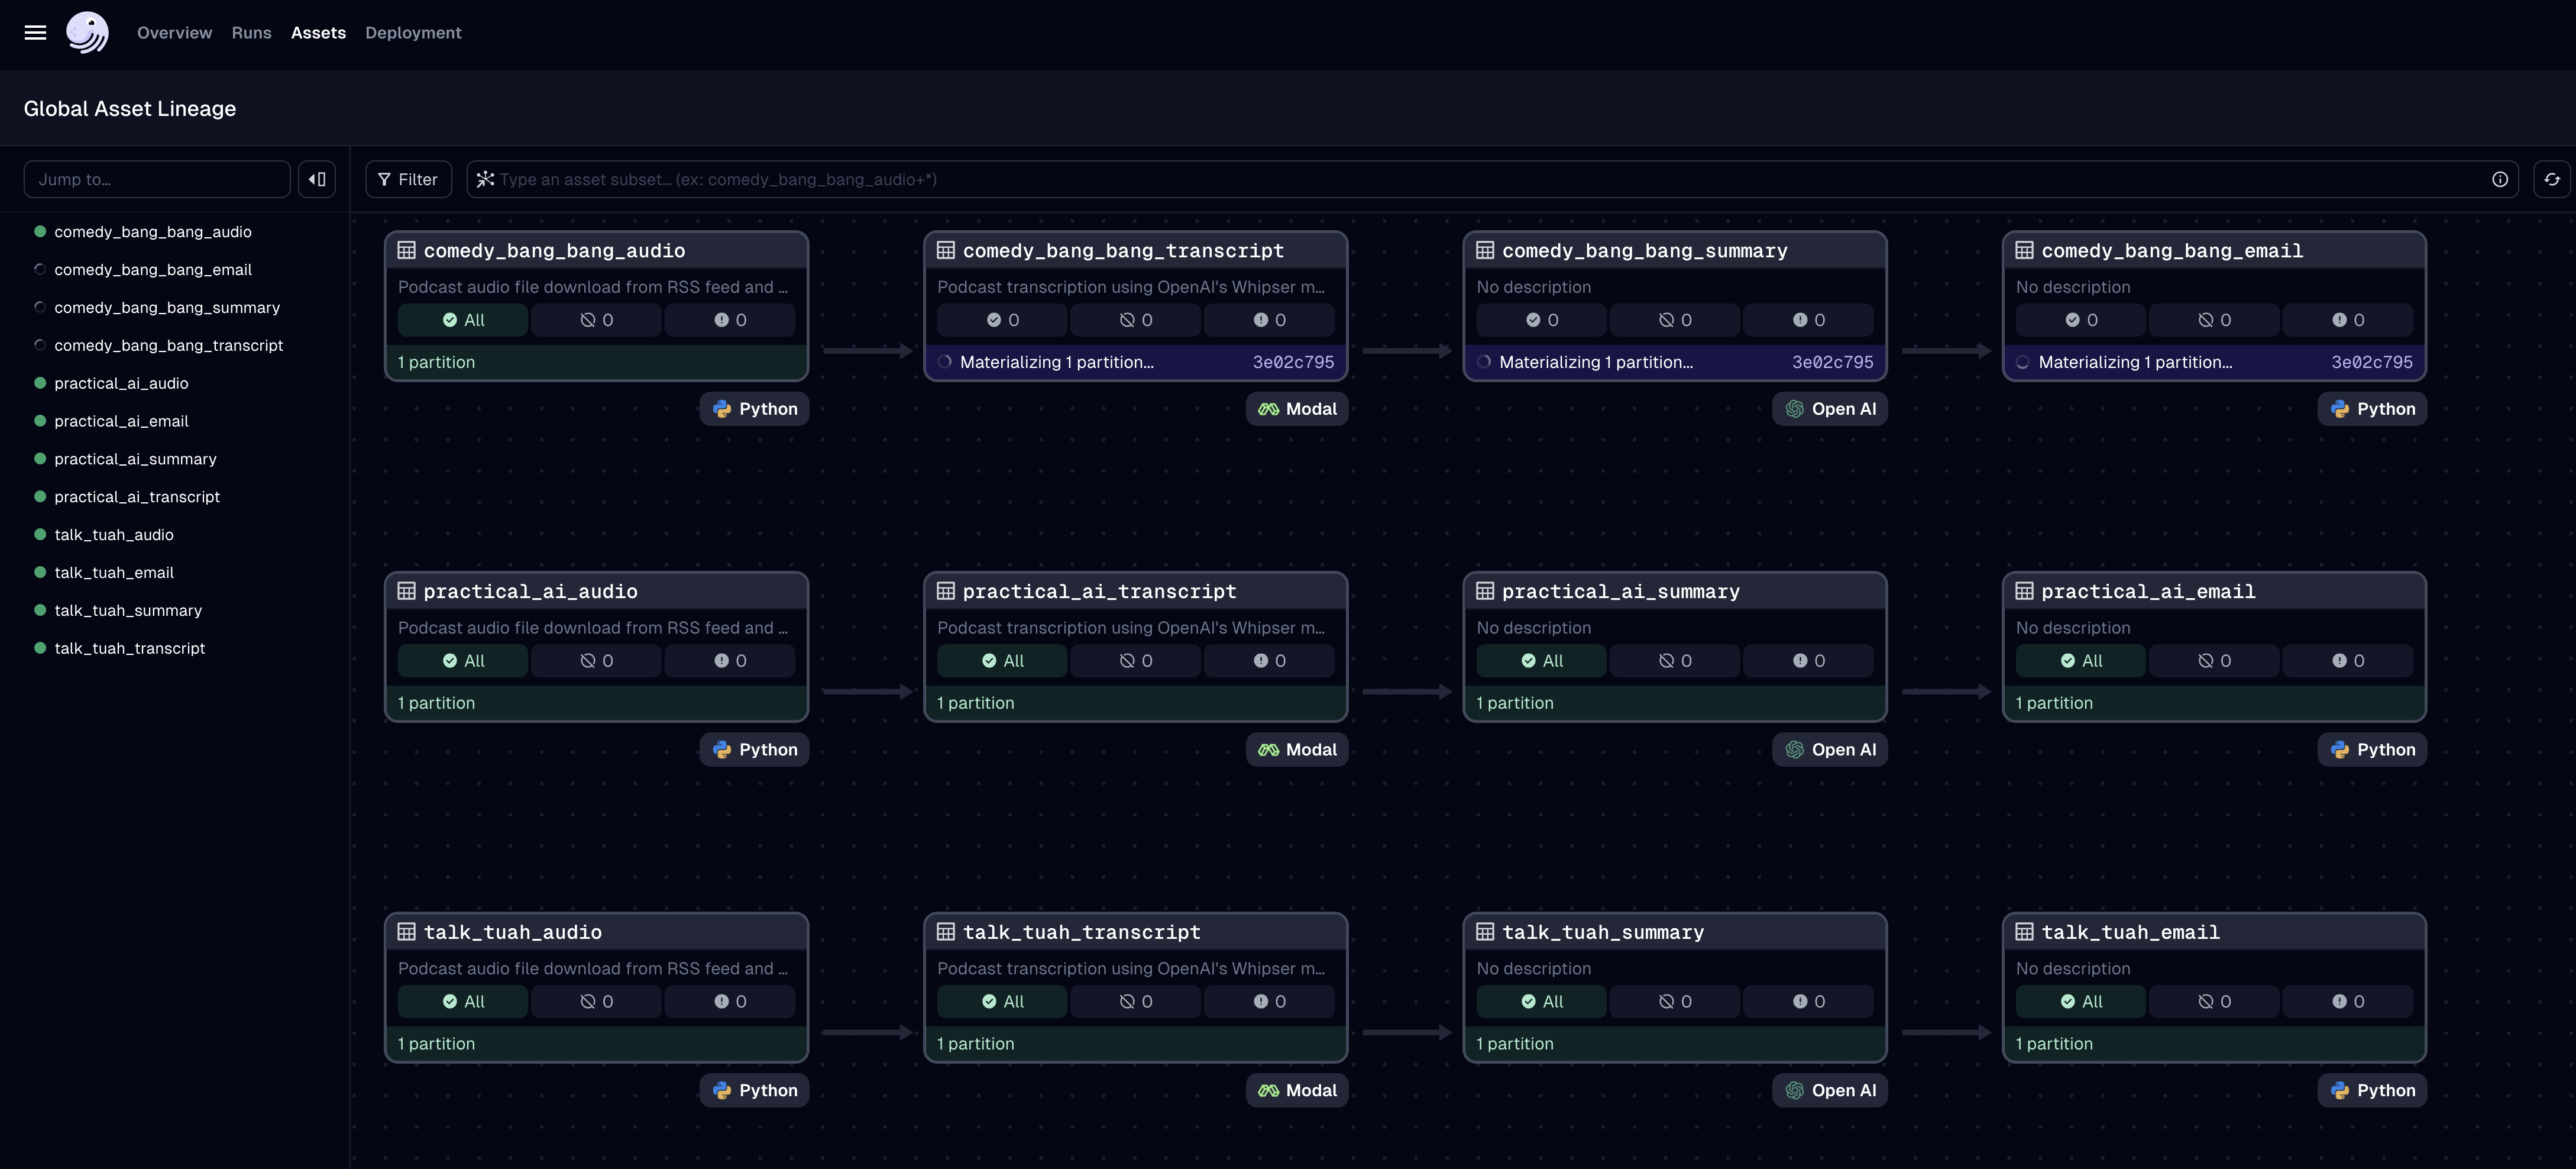The height and width of the screenshot is (1169, 2576).
Task: Click Open AI tag under talk_tuah_summary
Action: pyautogui.click(x=1830, y=1090)
